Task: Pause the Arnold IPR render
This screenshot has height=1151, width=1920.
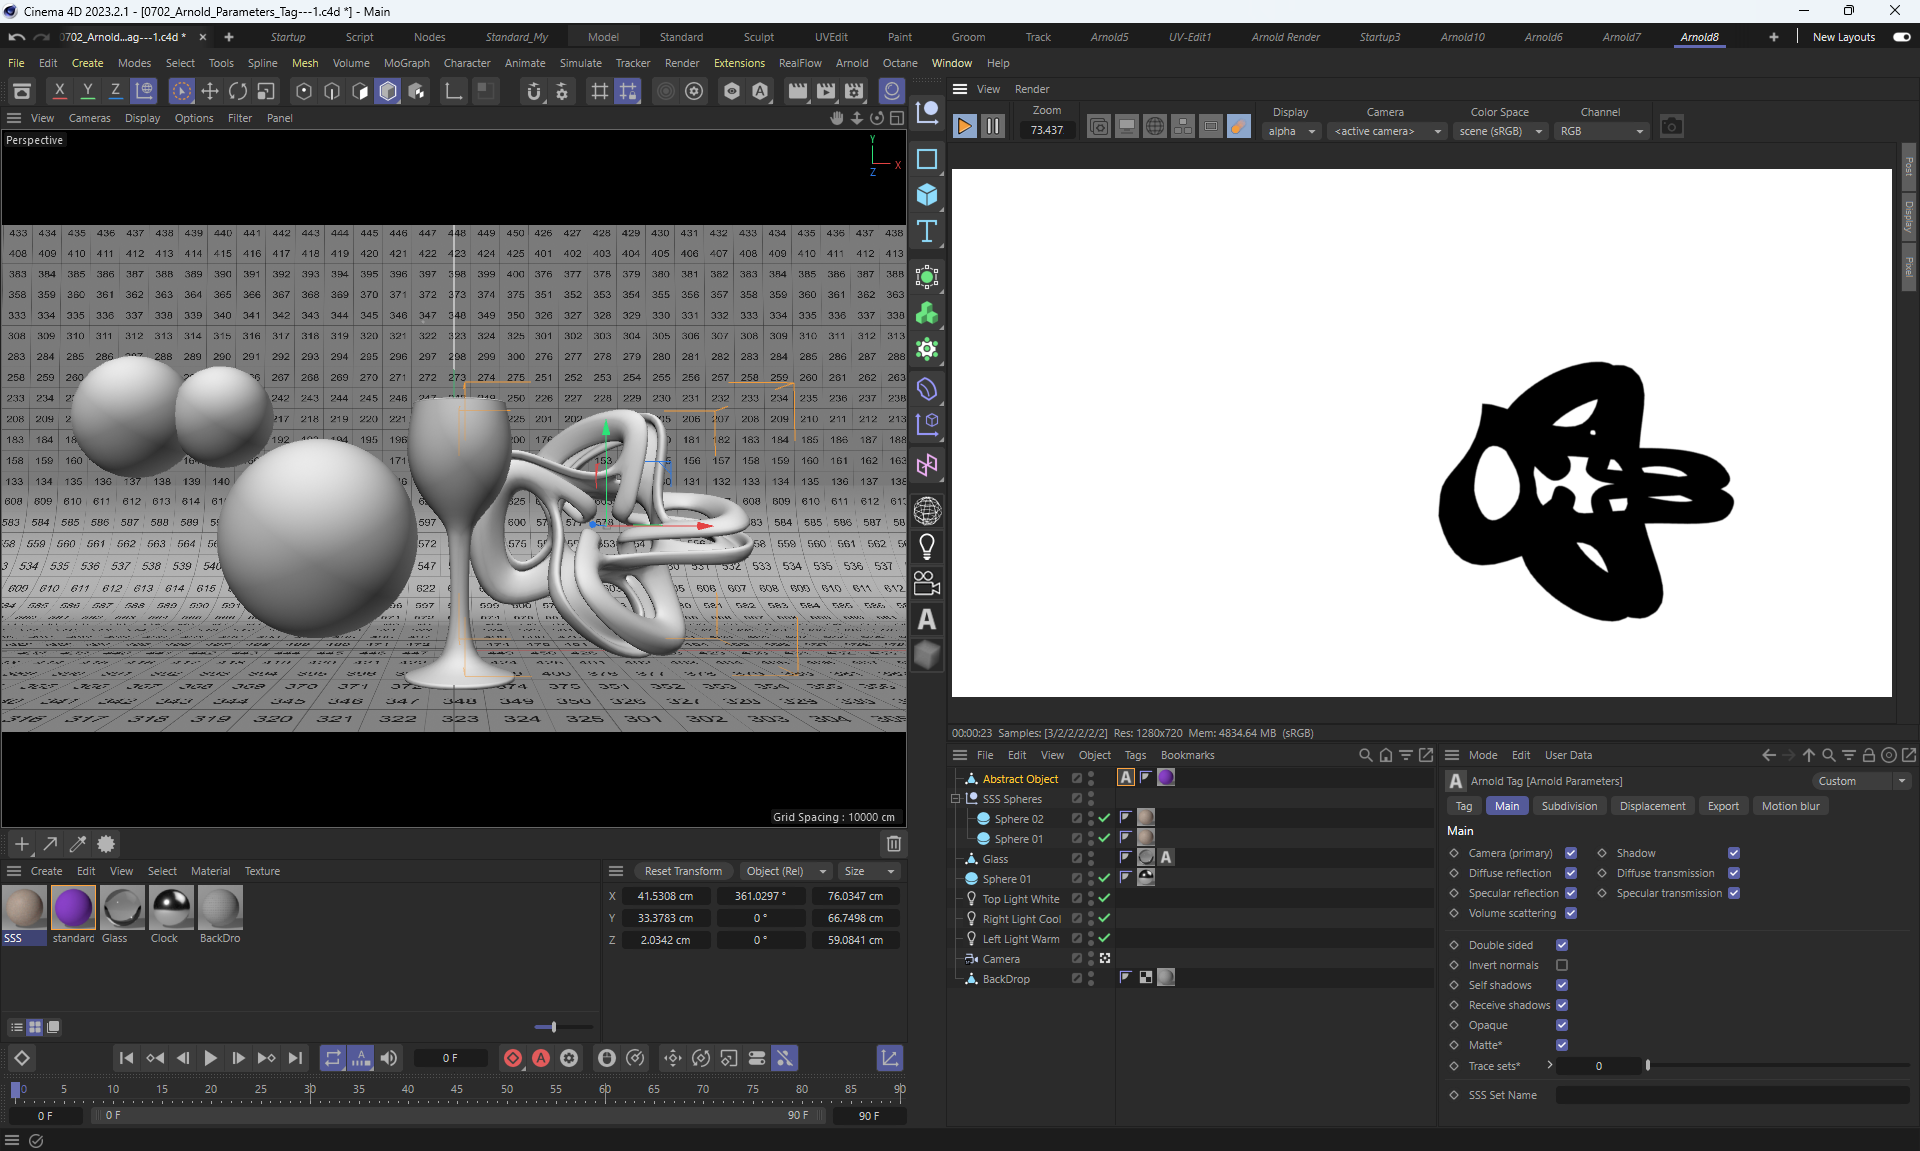Action: pyautogui.click(x=993, y=126)
